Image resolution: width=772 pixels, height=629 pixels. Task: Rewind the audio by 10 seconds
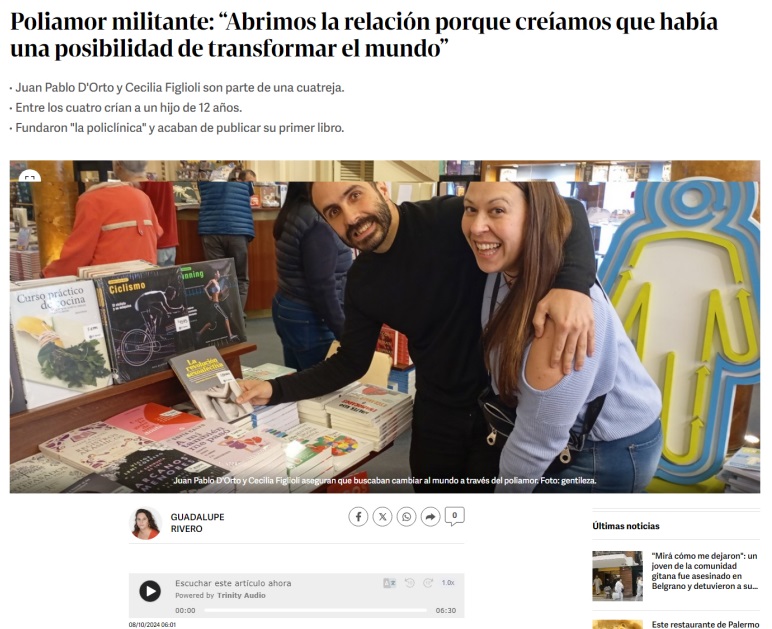409,583
